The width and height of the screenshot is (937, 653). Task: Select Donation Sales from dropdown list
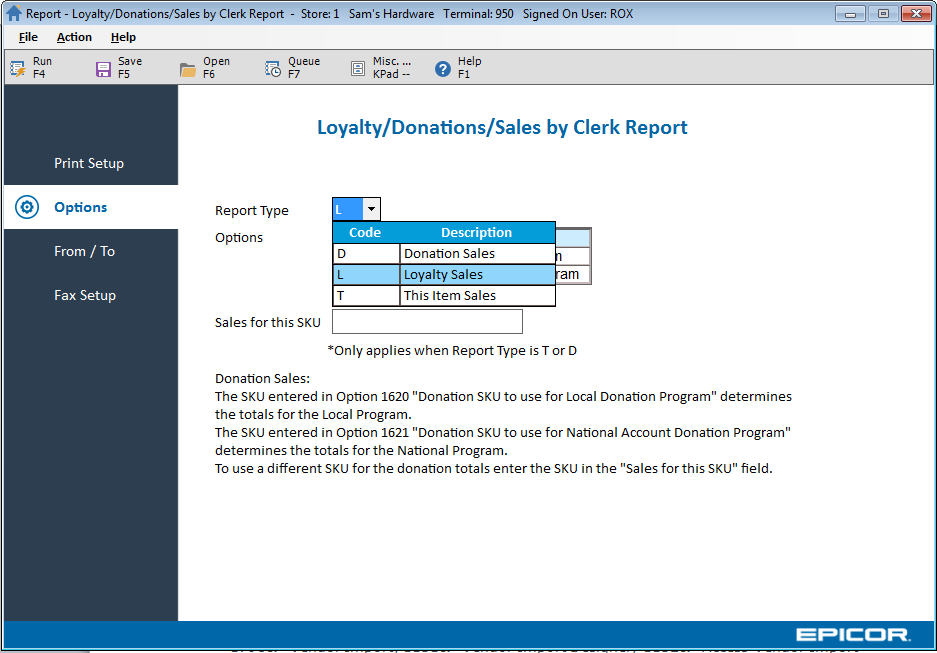449,254
